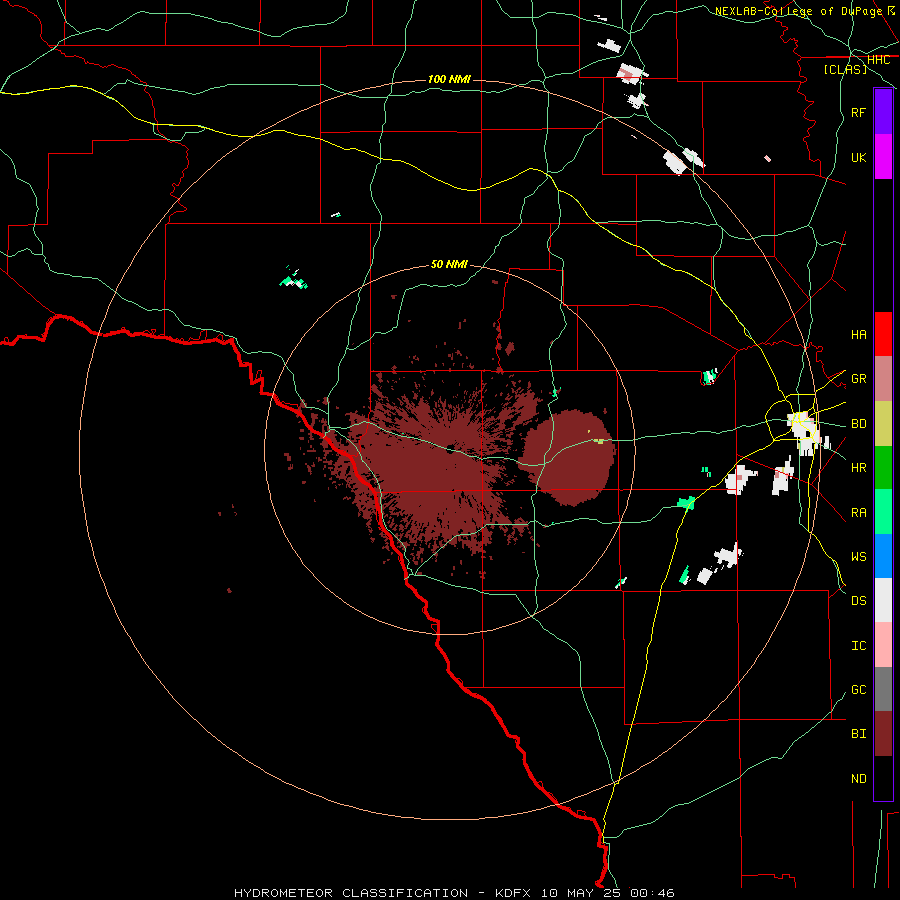Click the WS legend label
This screenshot has height=900, width=900.
(858, 557)
